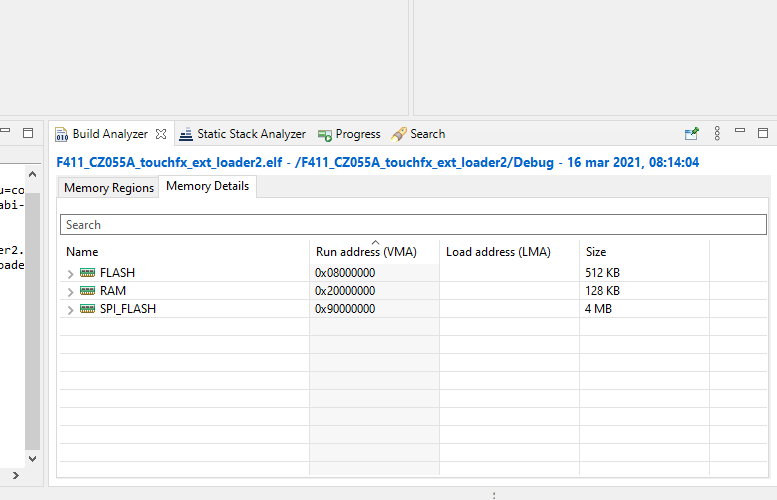Viewport: 777px width, 500px height.
Task: Select the FLASH row name
Action: tap(117, 273)
